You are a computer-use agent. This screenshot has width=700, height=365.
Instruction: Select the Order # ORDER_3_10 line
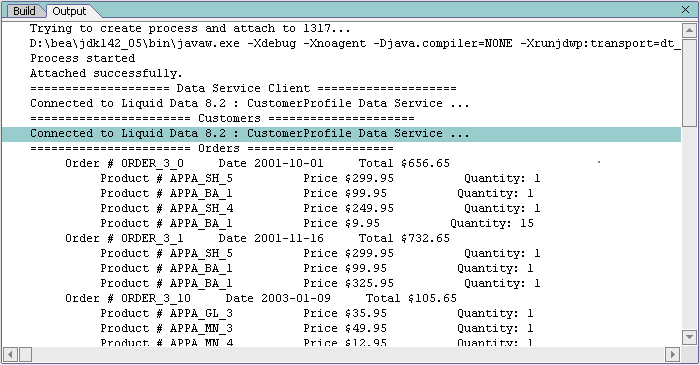click(x=261, y=298)
